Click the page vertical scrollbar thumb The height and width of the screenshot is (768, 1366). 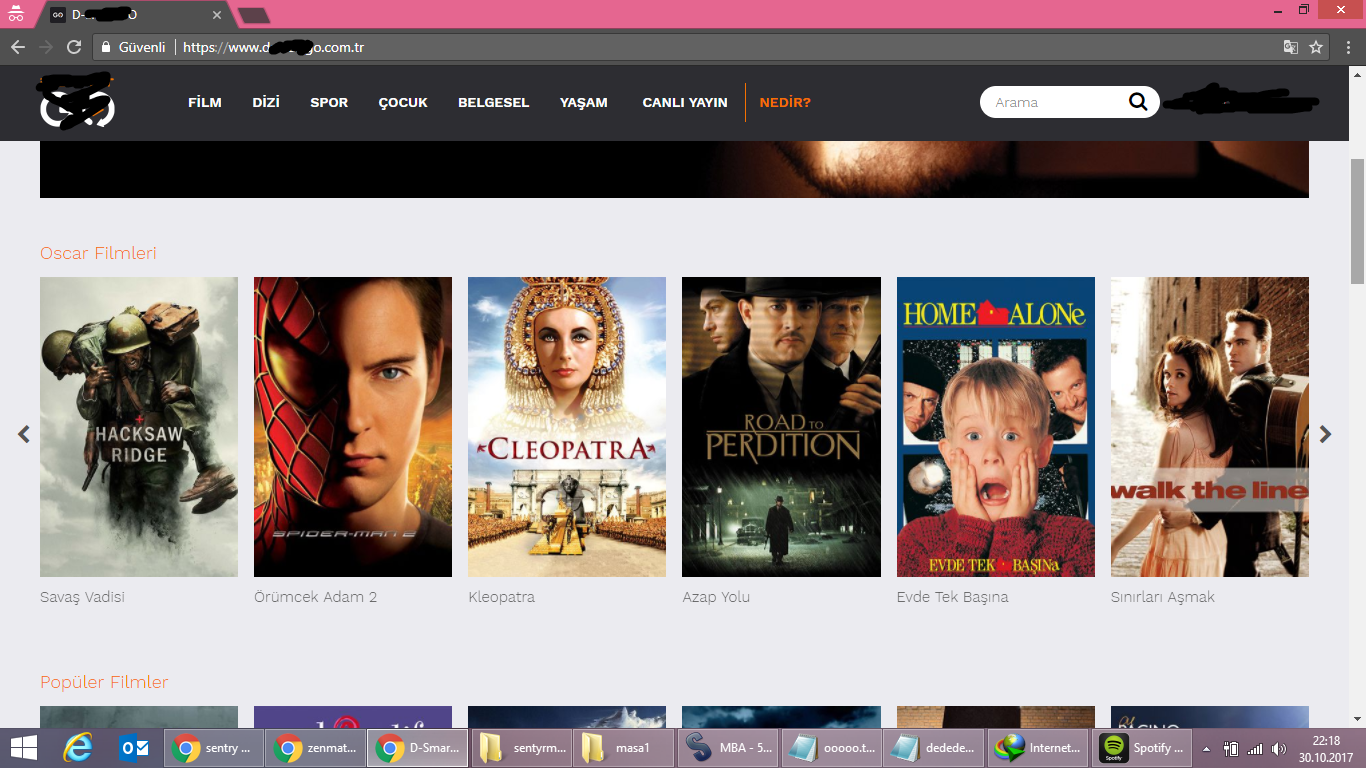1357,220
